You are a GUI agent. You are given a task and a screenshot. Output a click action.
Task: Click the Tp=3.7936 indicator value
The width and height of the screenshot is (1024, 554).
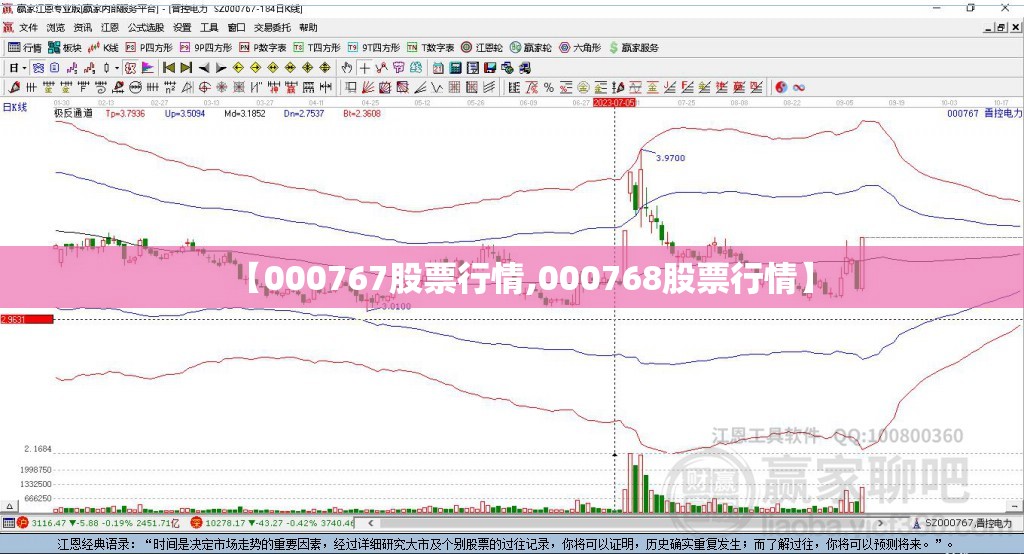tap(125, 114)
